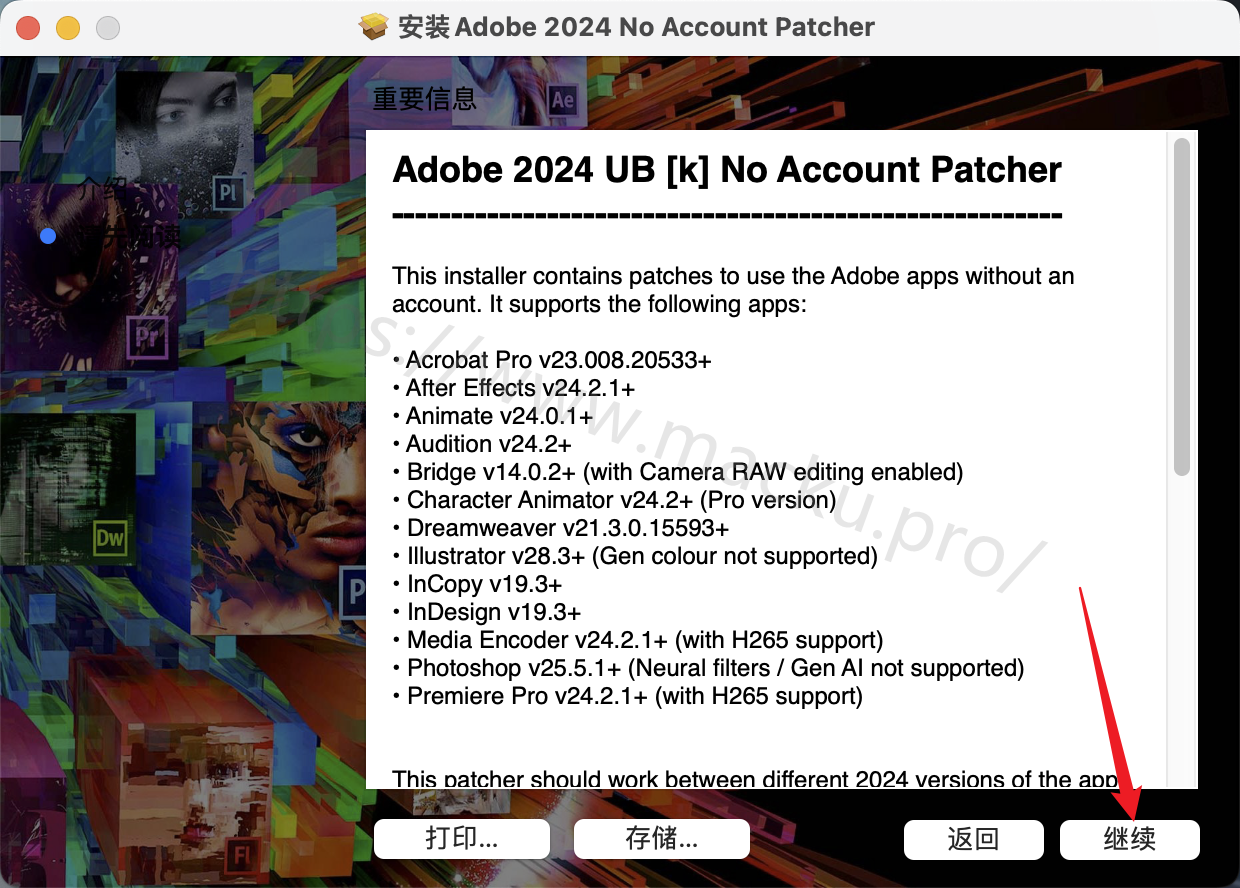Click the 重要信息 heading

coord(425,99)
